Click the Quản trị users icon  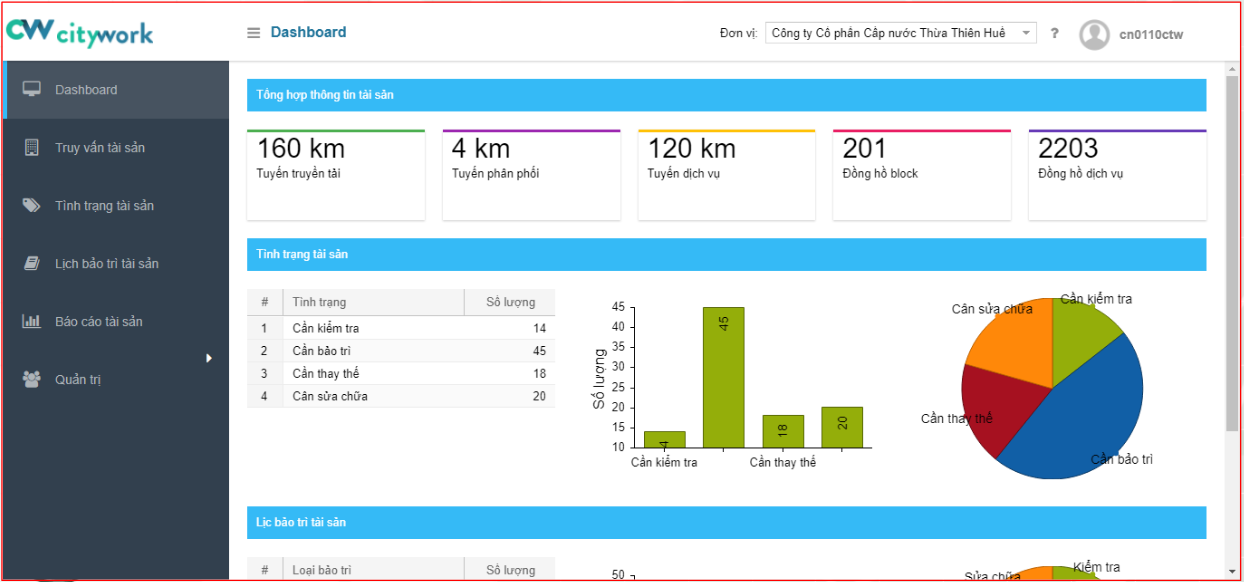(32, 380)
